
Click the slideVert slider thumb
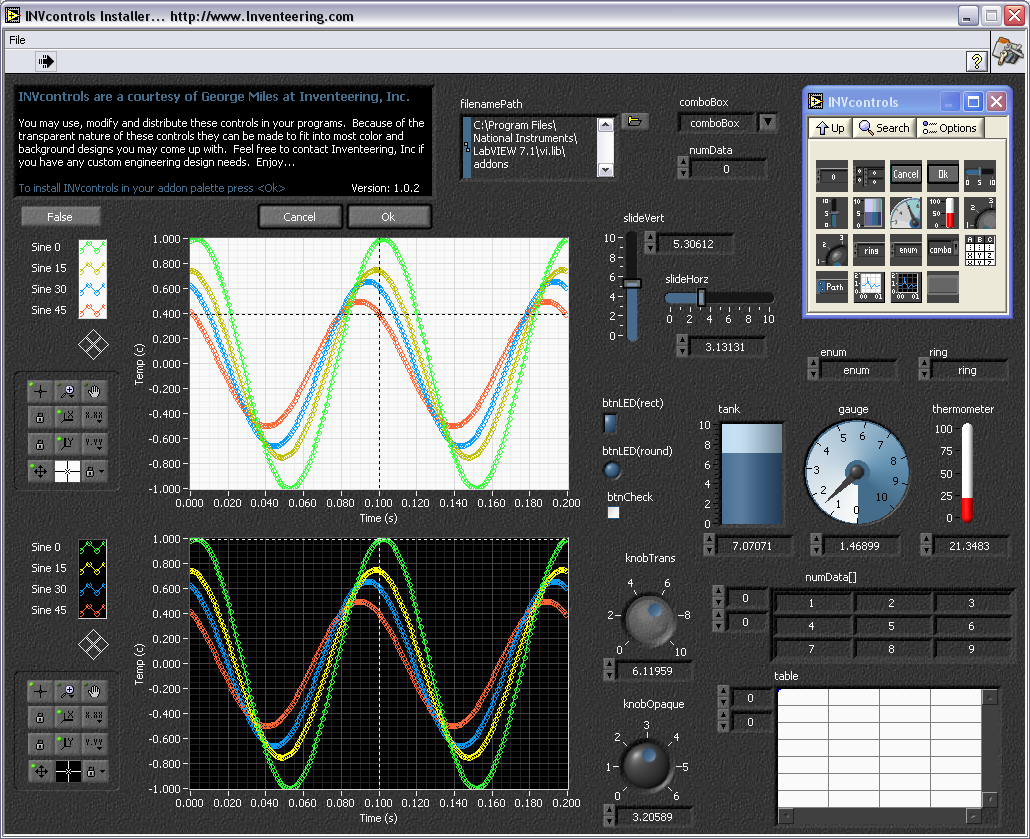[x=632, y=283]
